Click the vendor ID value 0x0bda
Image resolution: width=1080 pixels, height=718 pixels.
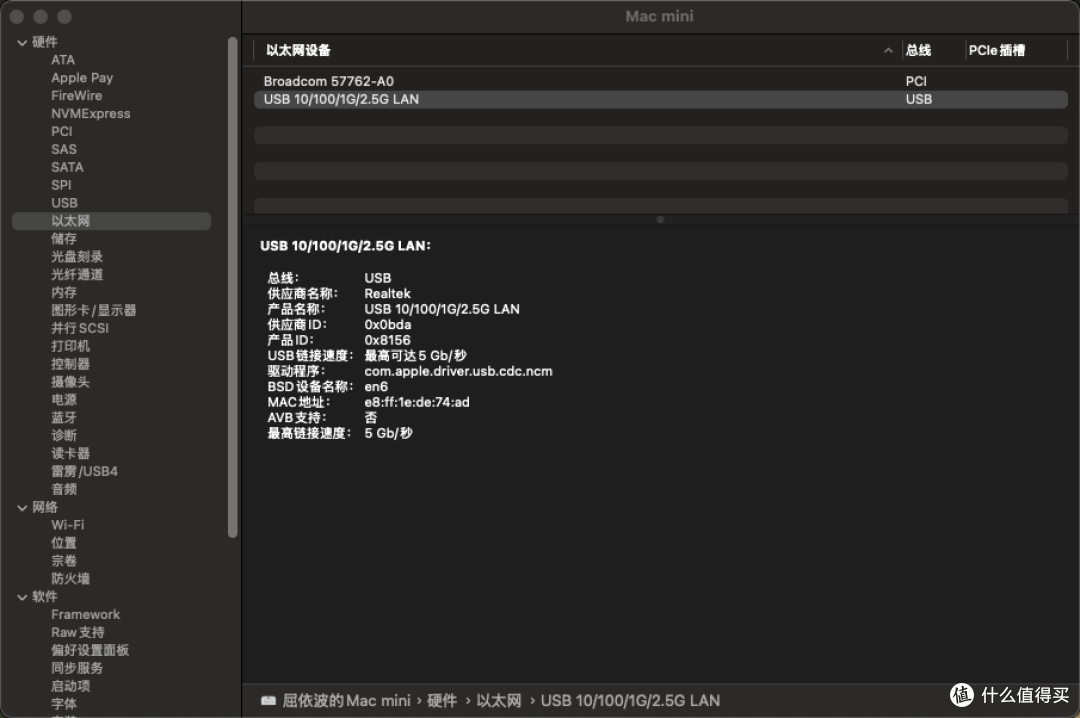point(388,325)
